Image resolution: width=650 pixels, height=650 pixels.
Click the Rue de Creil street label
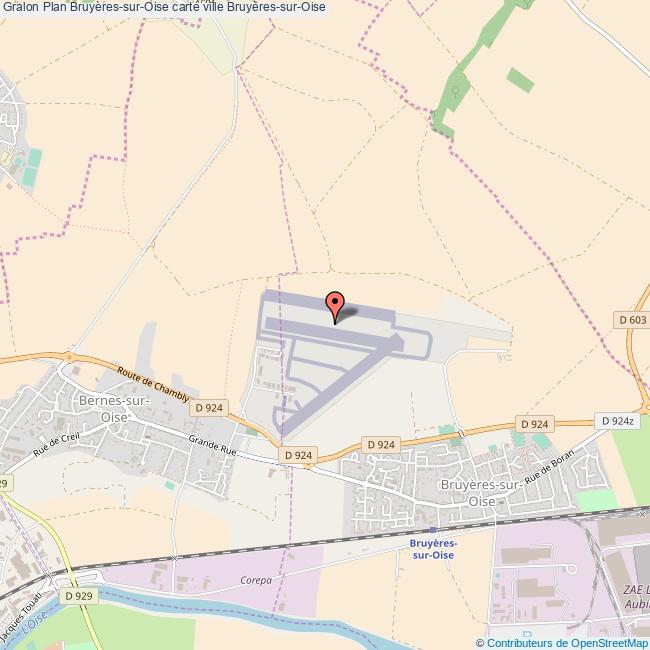pos(56,443)
